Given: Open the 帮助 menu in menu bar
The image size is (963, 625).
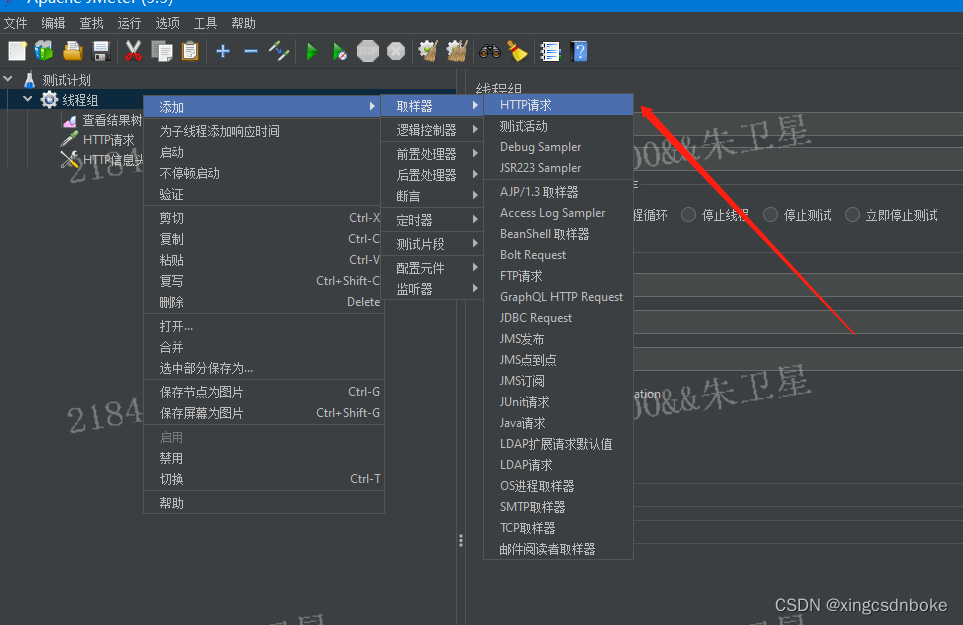Looking at the screenshot, I should 243,23.
